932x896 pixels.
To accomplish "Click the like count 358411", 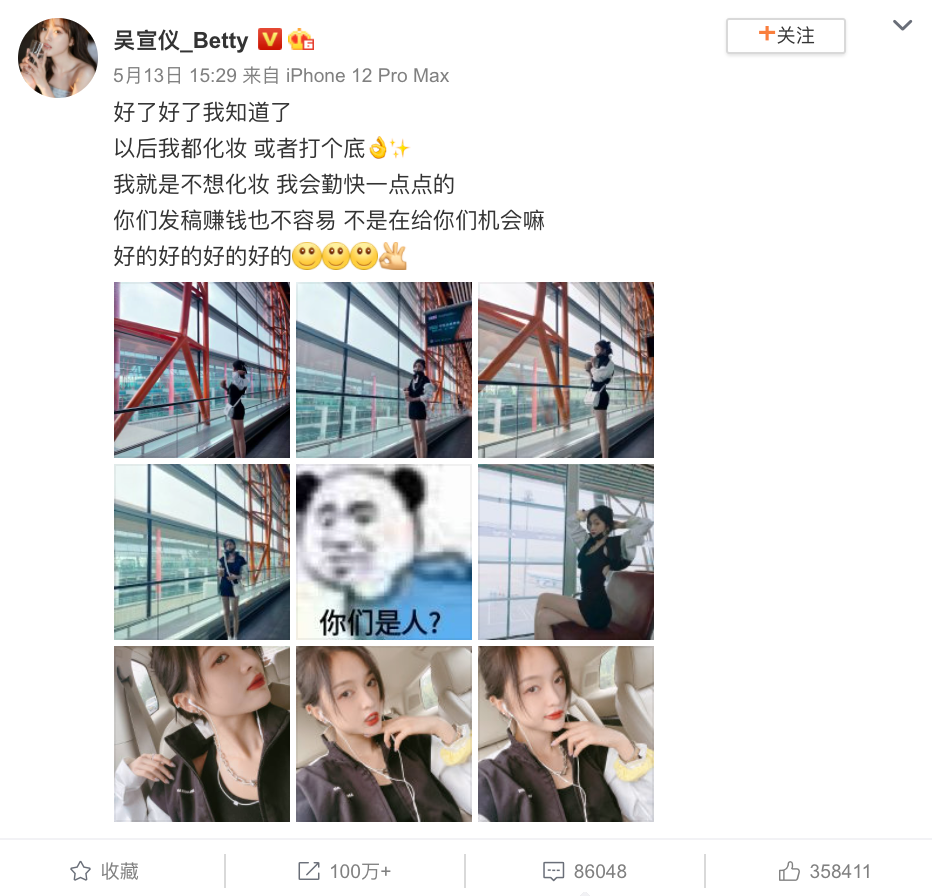I will click(x=840, y=872).
